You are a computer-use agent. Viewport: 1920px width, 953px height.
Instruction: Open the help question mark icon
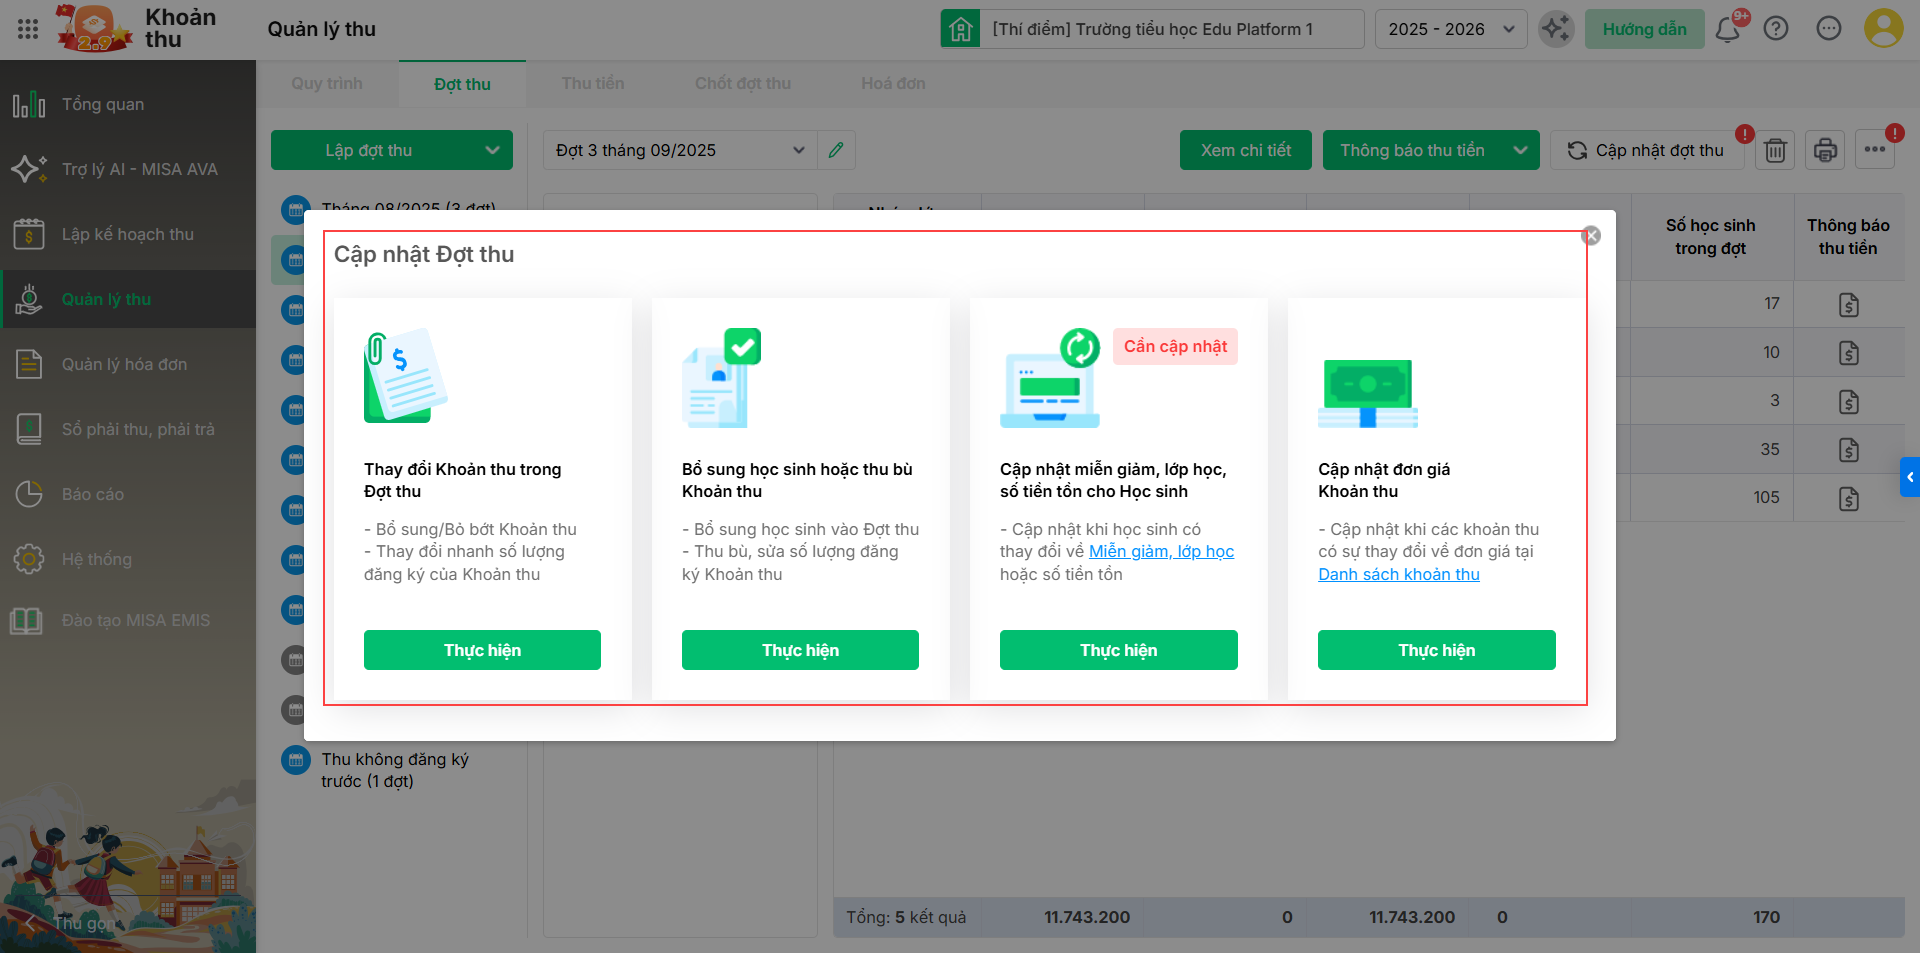point(1776,29)
